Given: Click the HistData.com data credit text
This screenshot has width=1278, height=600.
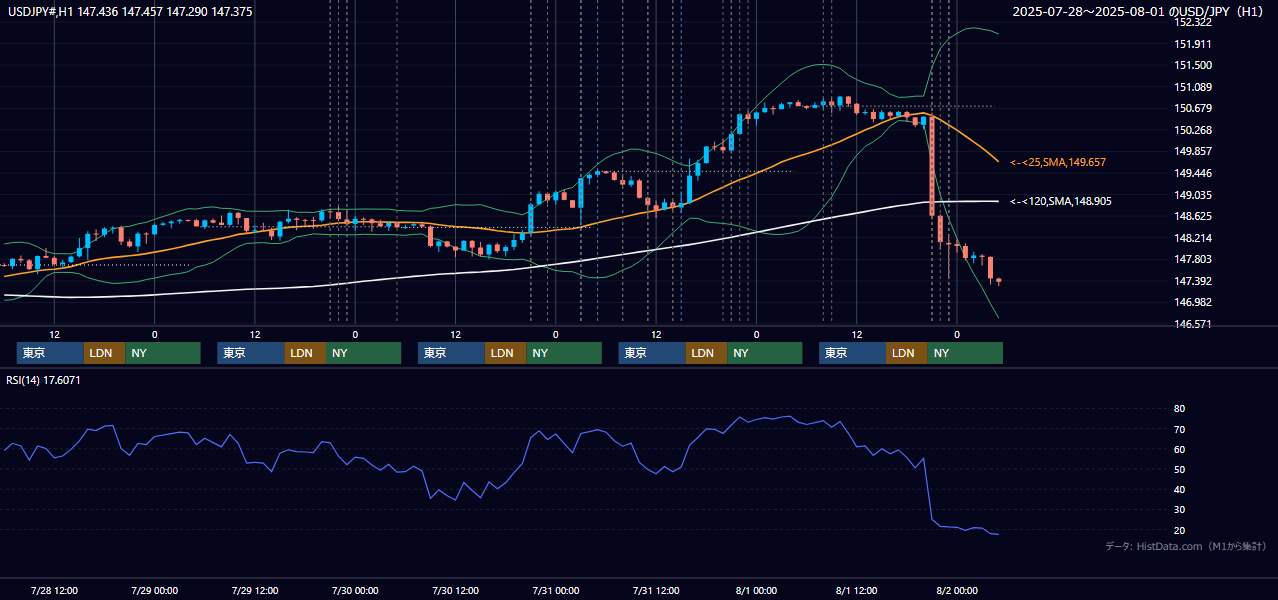Looking at the screenshot, I should click(1186, 546).
